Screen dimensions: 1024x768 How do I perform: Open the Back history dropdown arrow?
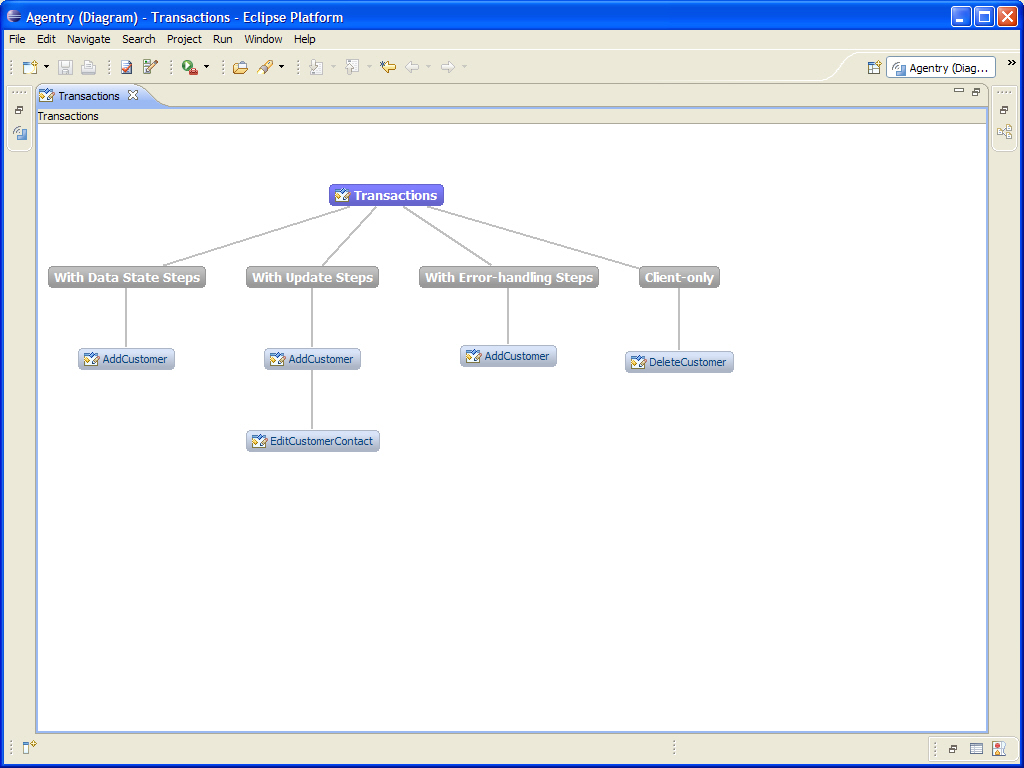pyautogui.click(x=428, y=67)
